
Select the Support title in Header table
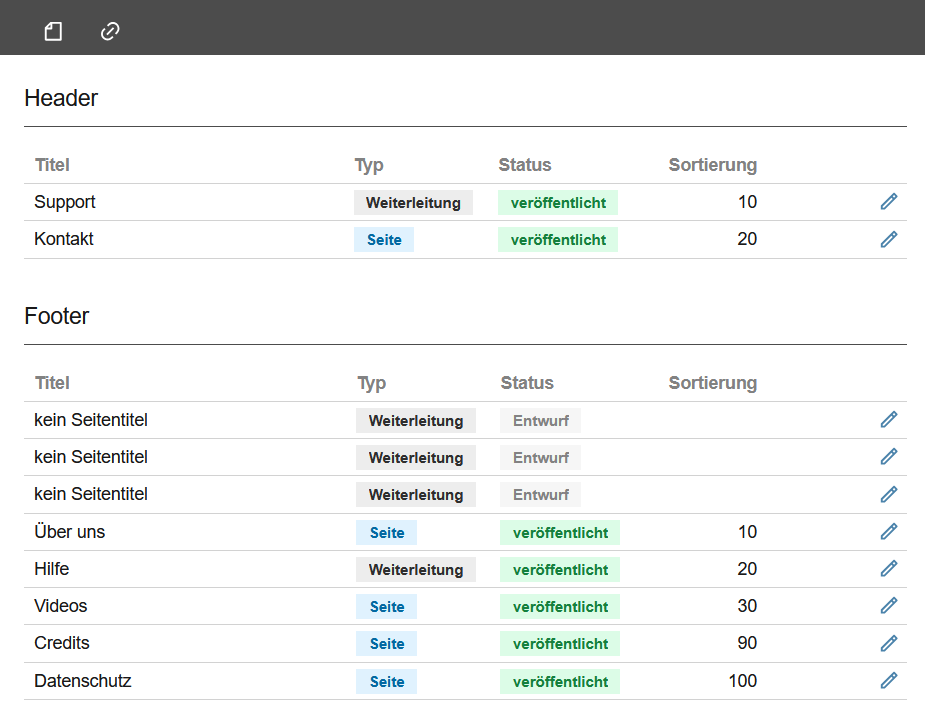tap(65, 202)
